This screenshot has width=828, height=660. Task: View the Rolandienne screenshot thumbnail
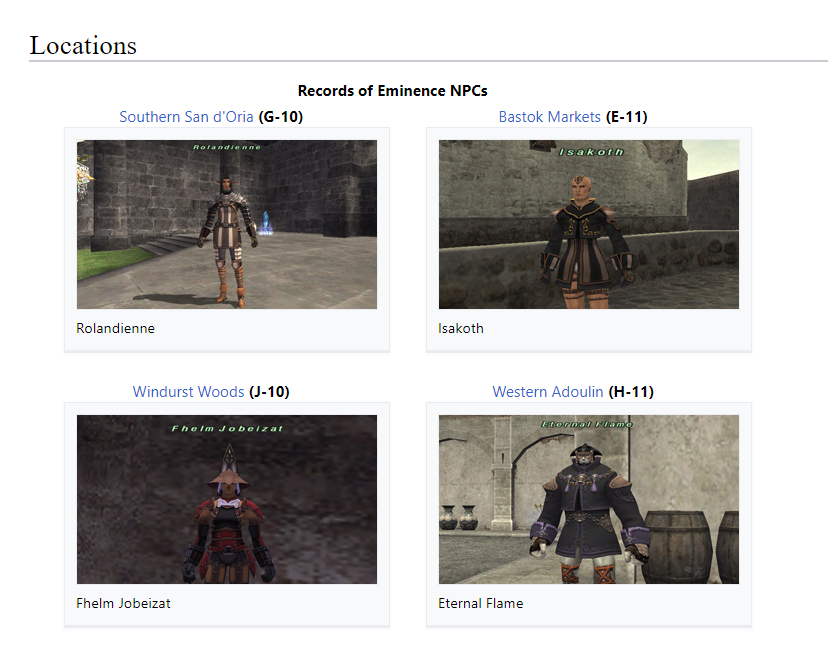(x=227, y=224)
